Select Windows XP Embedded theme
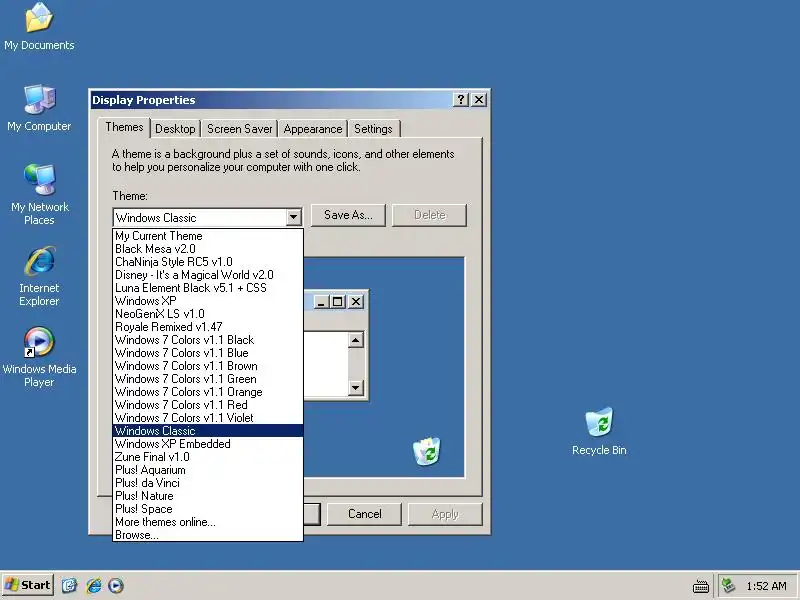Viewport: 800px width, 600px height. pos(208,444)
